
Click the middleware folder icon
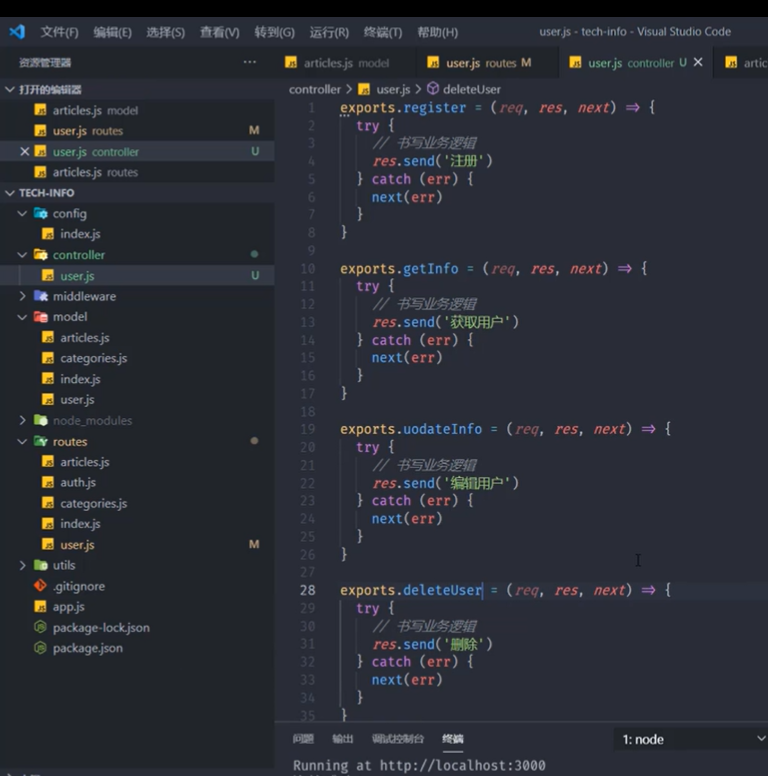pos(41,296)
